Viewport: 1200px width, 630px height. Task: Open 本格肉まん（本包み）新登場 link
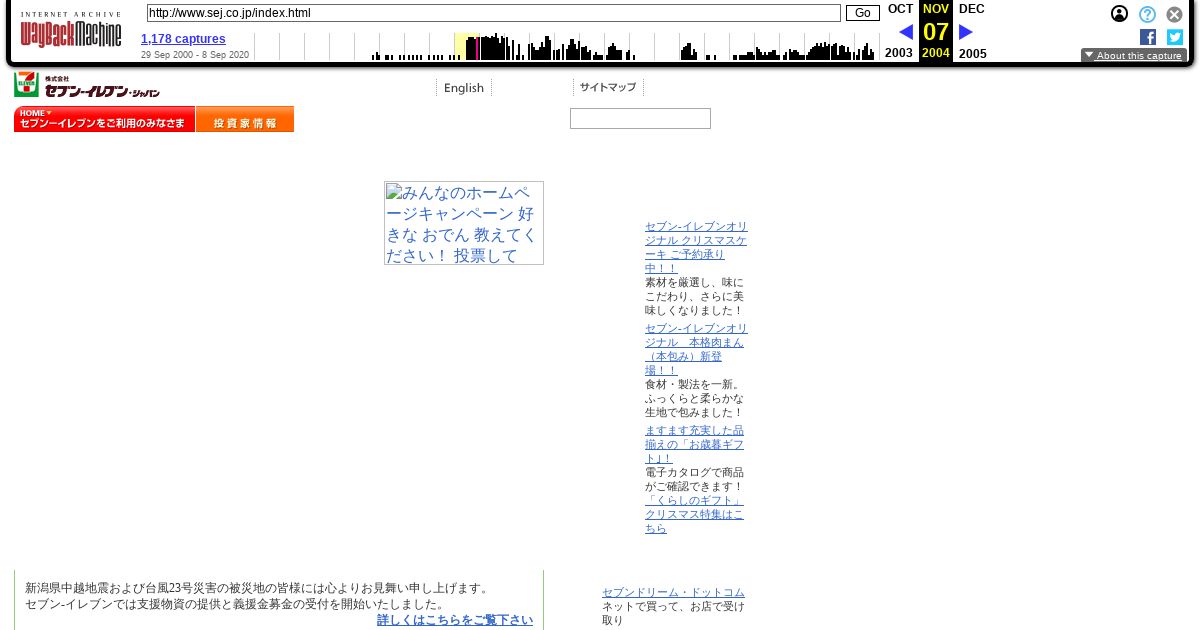(x=696, y=349)
